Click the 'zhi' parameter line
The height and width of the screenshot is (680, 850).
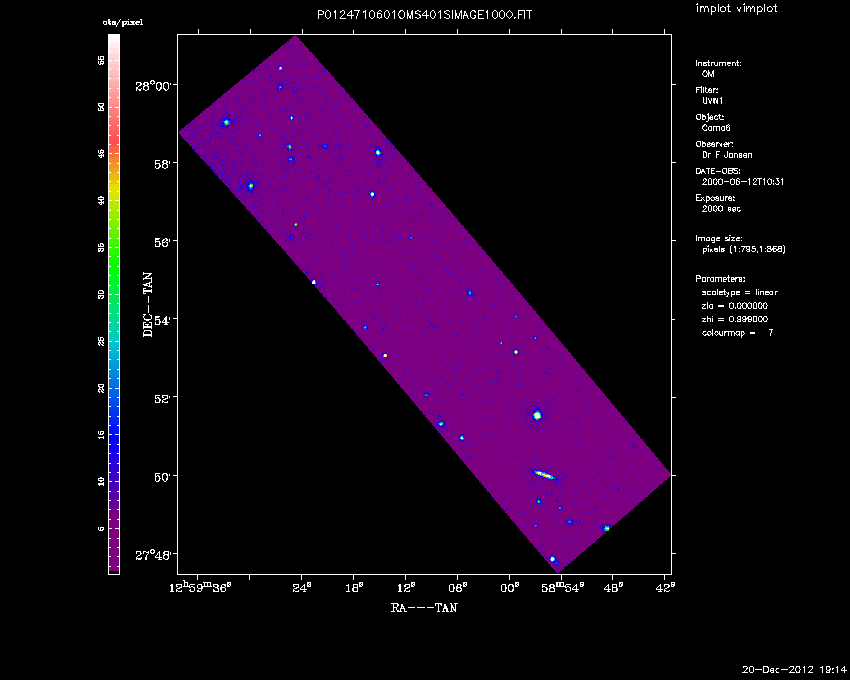point(735,319)
